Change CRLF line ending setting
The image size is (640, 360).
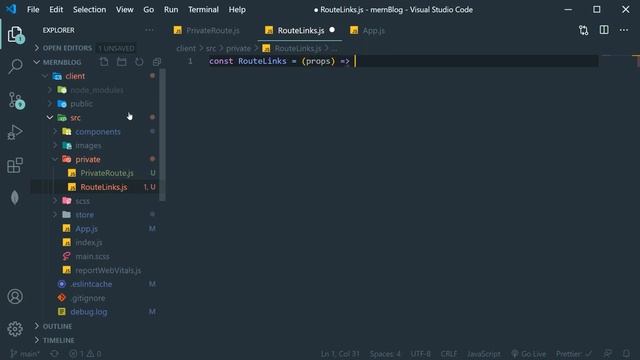[x=449, y=354]
